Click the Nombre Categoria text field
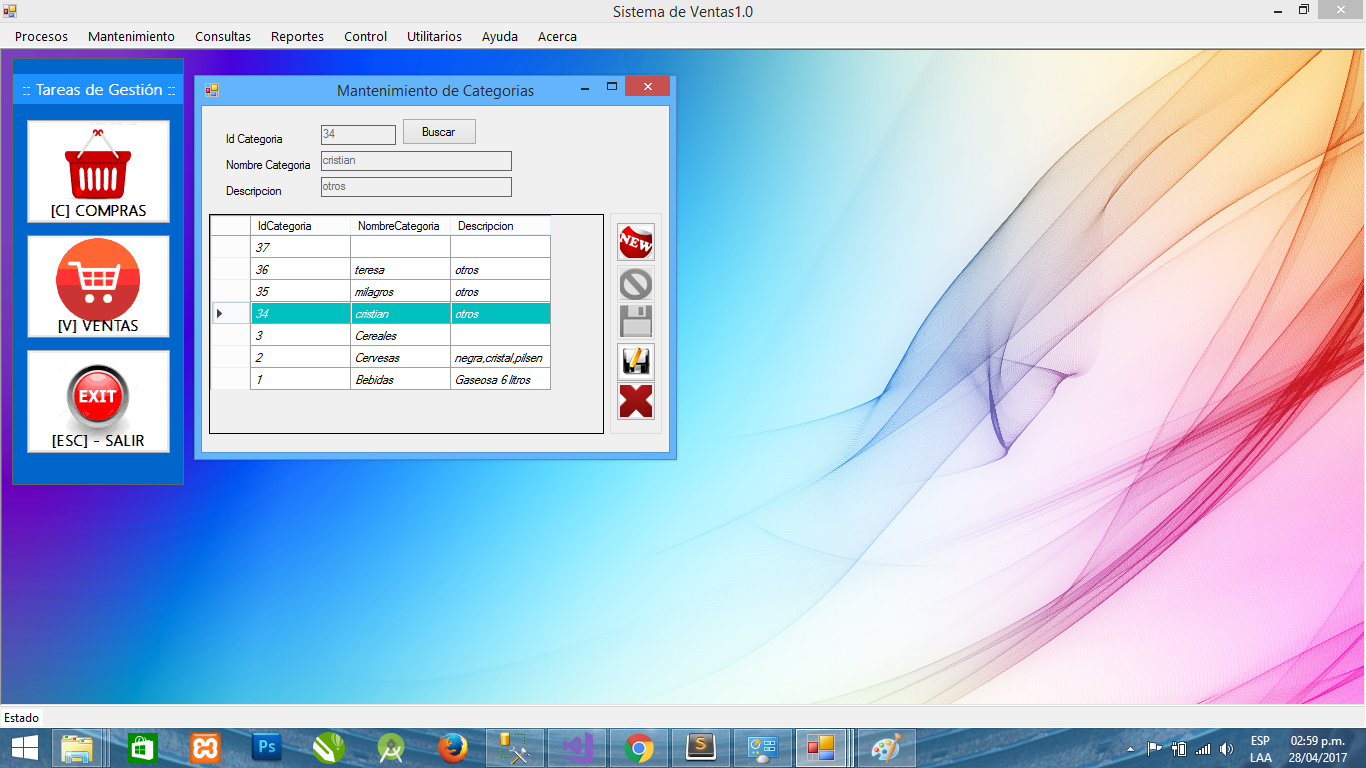This screenshot has height=768, width=1366. [416, 161]
